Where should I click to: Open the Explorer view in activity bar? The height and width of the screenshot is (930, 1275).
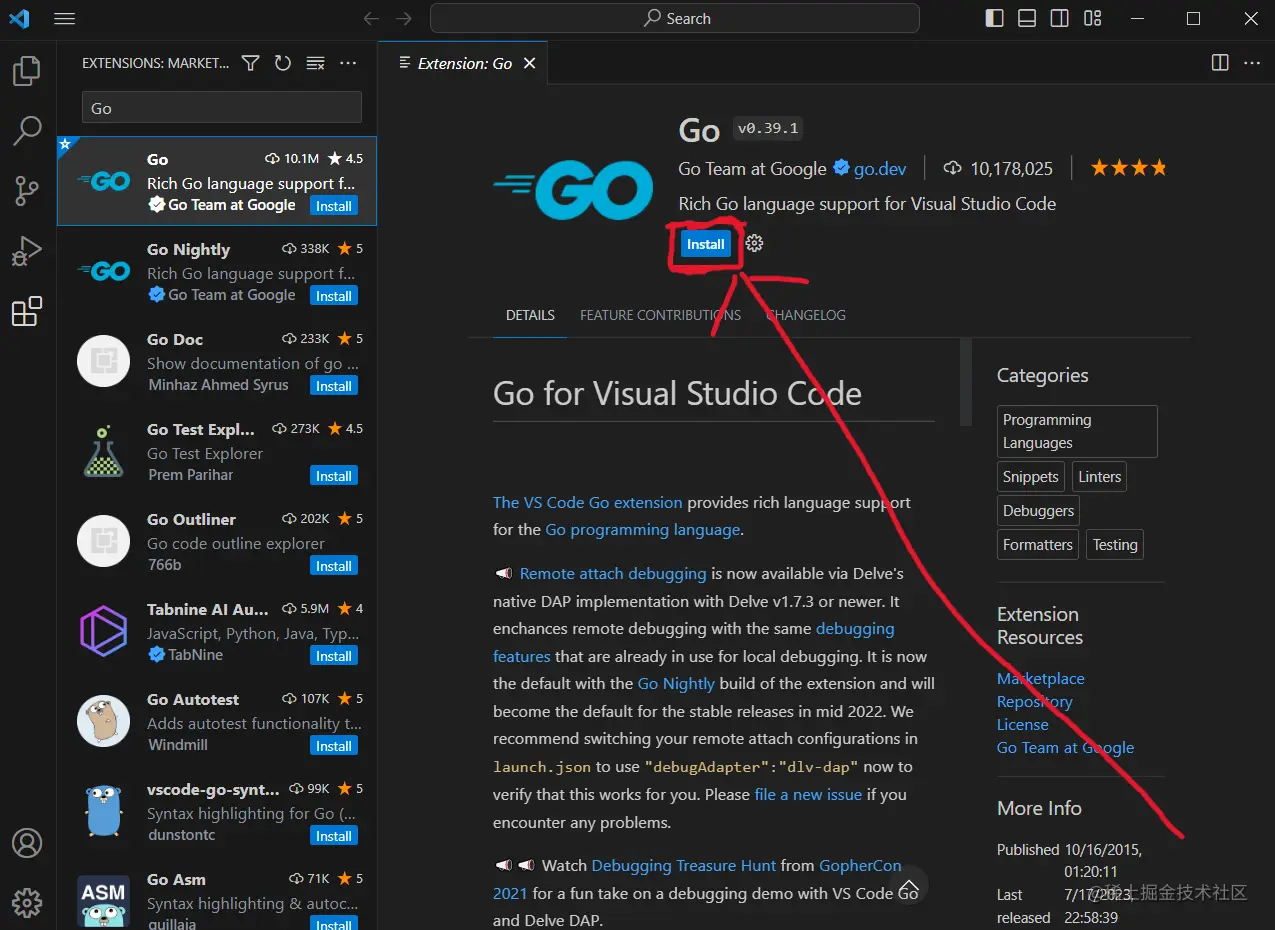pyautogui.click(x=27, y=70)
